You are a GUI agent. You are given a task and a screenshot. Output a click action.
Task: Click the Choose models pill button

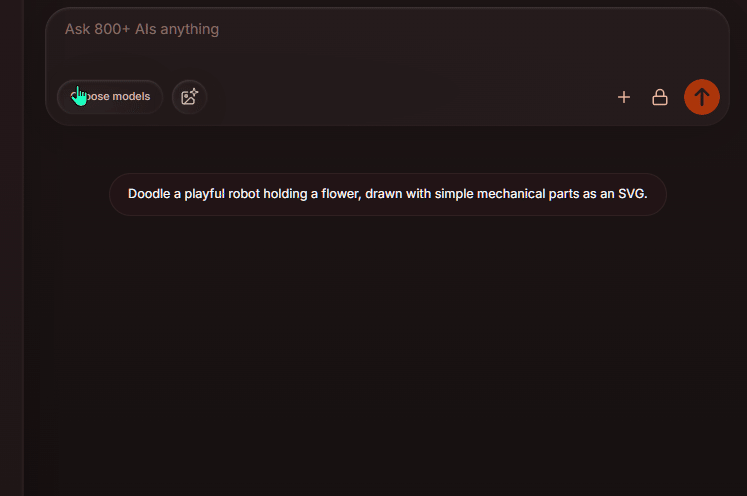[110, 97]
